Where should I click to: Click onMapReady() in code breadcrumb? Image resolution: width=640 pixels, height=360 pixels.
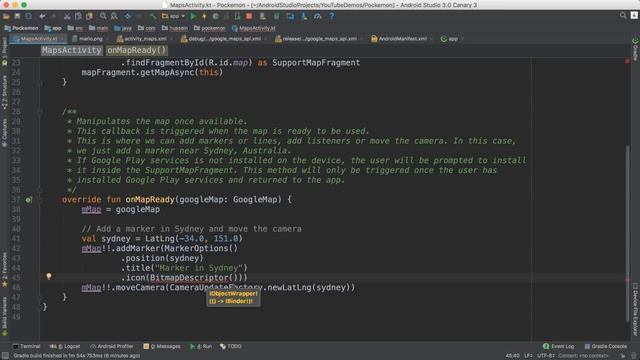coord(137,50)
